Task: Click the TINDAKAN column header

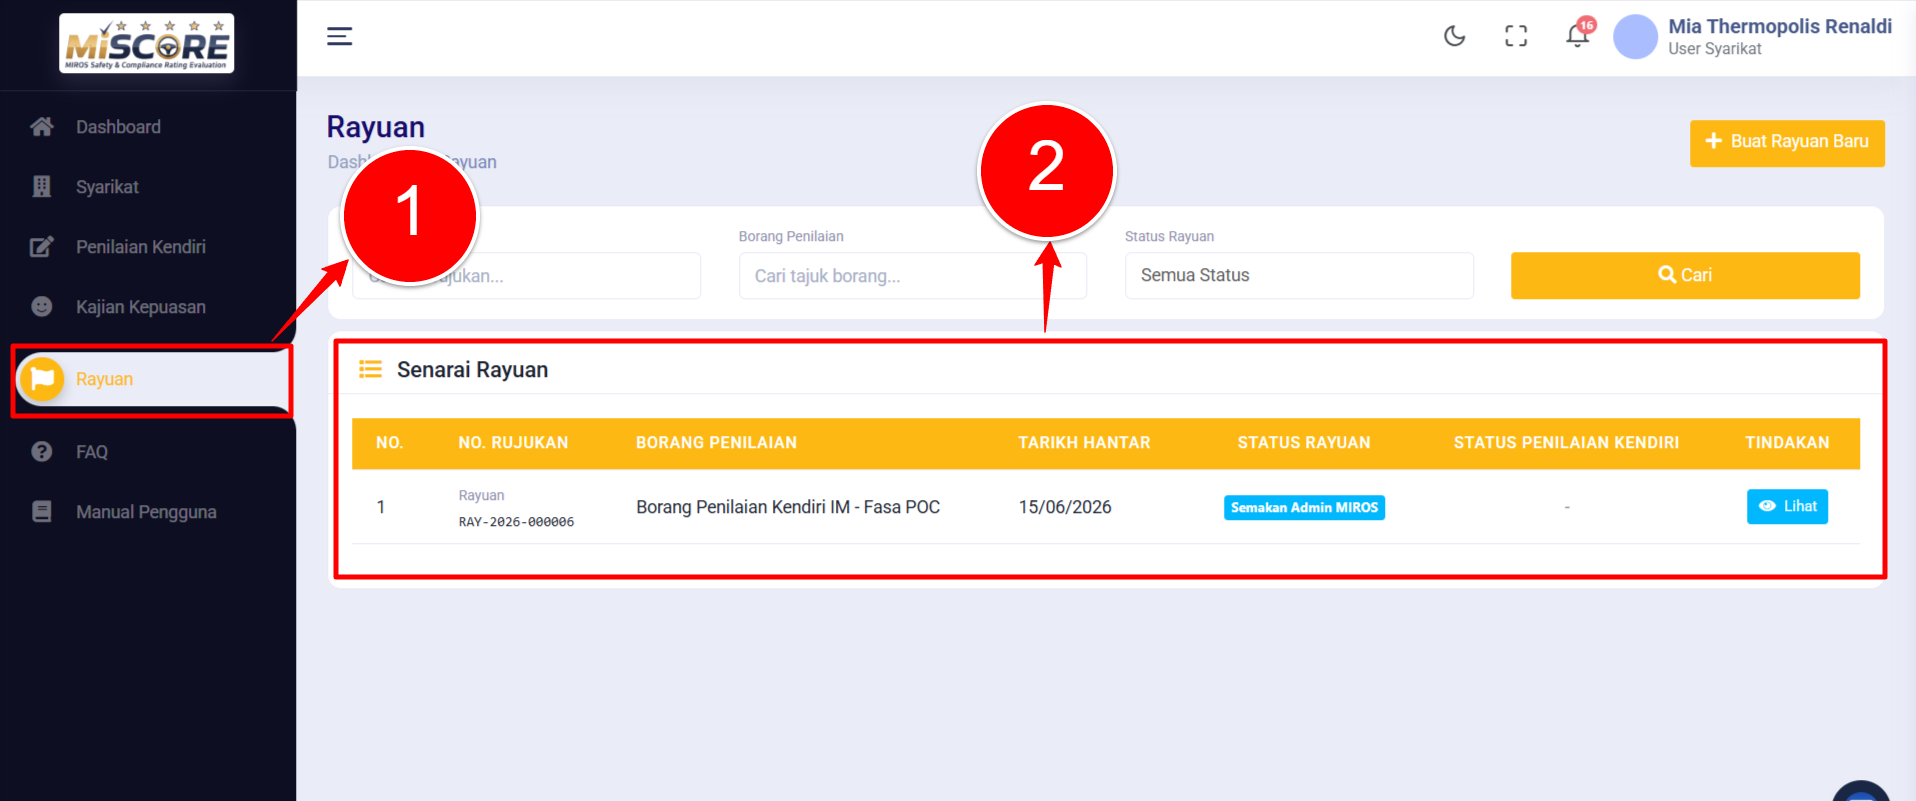Action: tap(1787, 443)
